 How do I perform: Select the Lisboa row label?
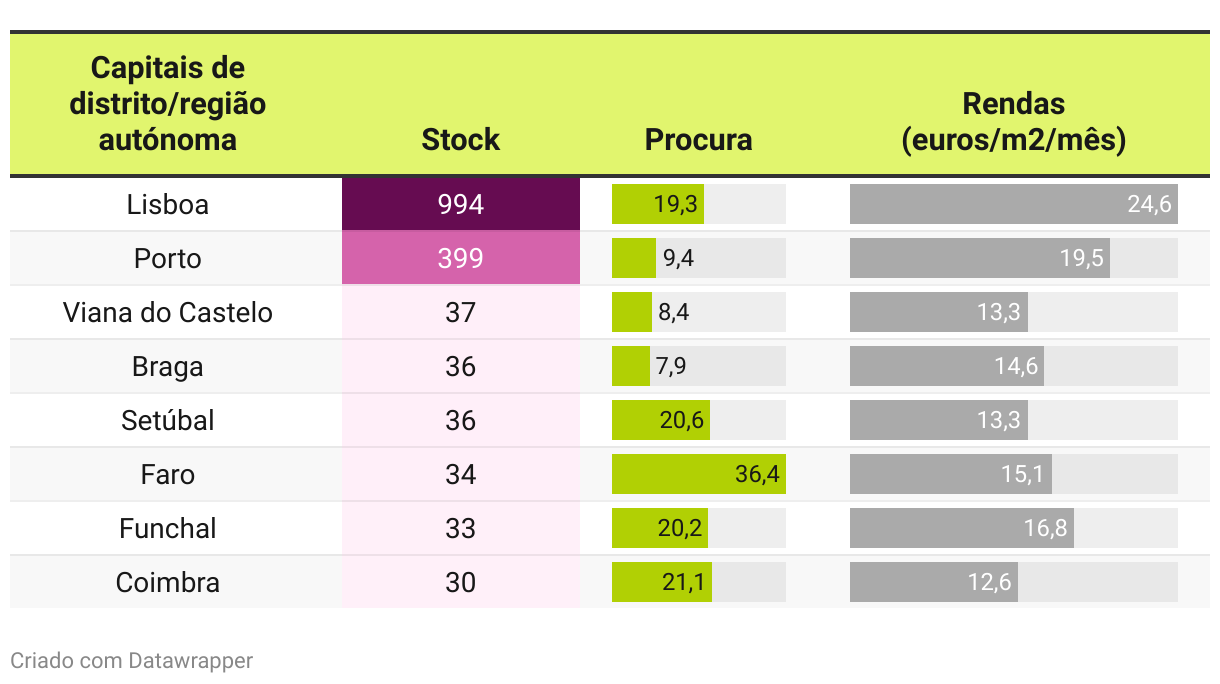168,205
